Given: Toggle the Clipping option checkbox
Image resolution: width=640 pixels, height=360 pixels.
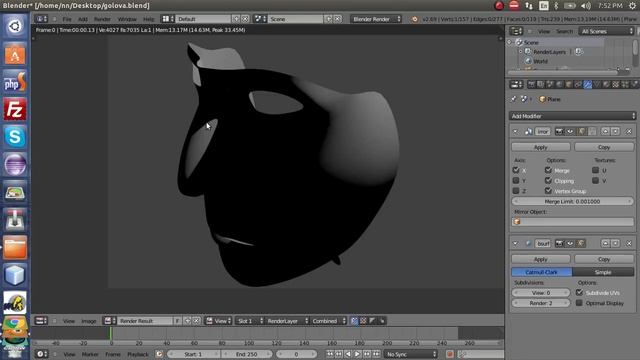Looking at the screenshot, I should [548, 180].
